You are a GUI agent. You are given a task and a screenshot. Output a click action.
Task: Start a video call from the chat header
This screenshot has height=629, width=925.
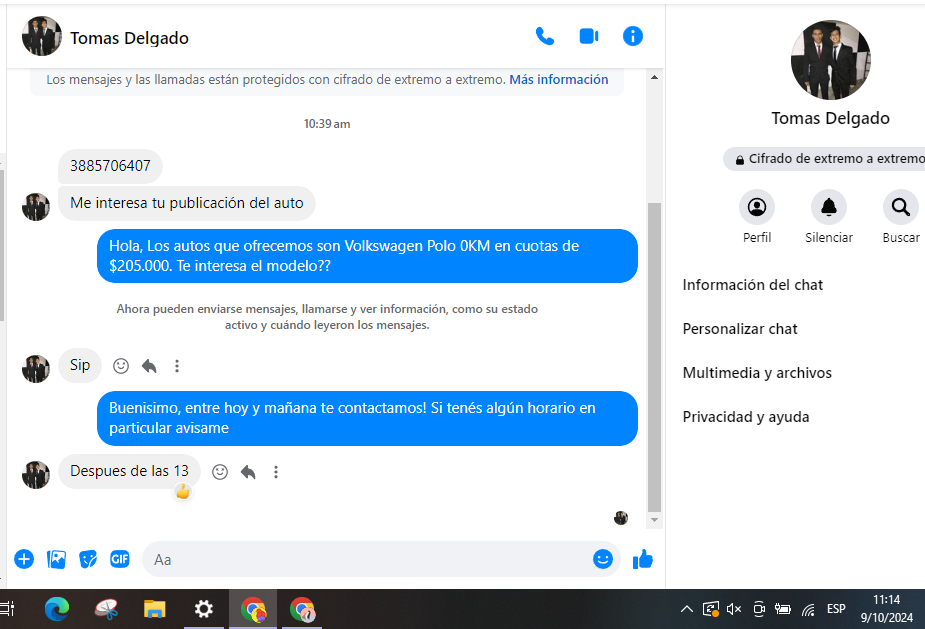589,37
